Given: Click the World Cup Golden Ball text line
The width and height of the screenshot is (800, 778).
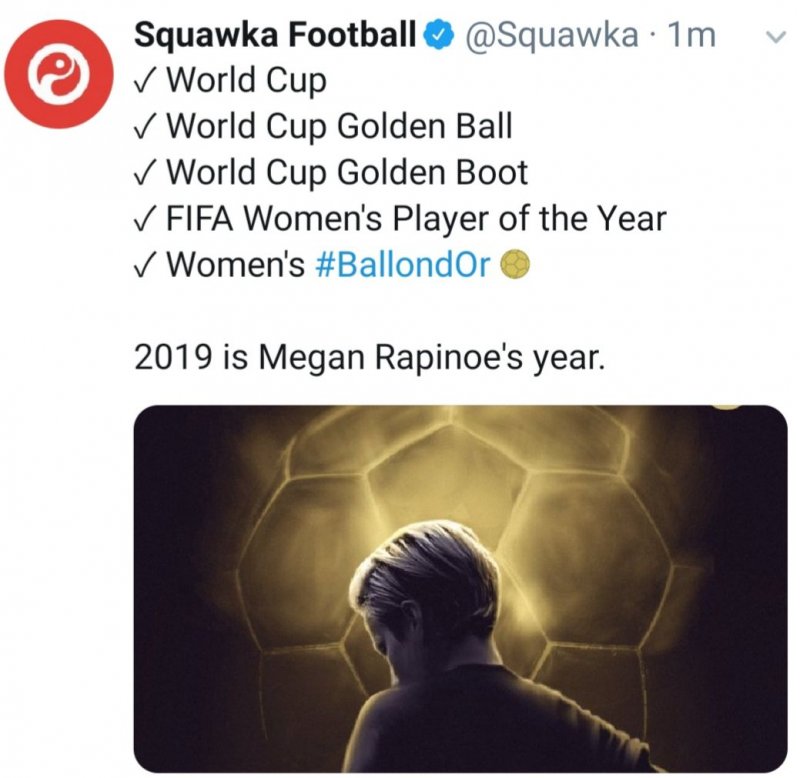Looking at the screenshot, I should click(x=340, y=126).
